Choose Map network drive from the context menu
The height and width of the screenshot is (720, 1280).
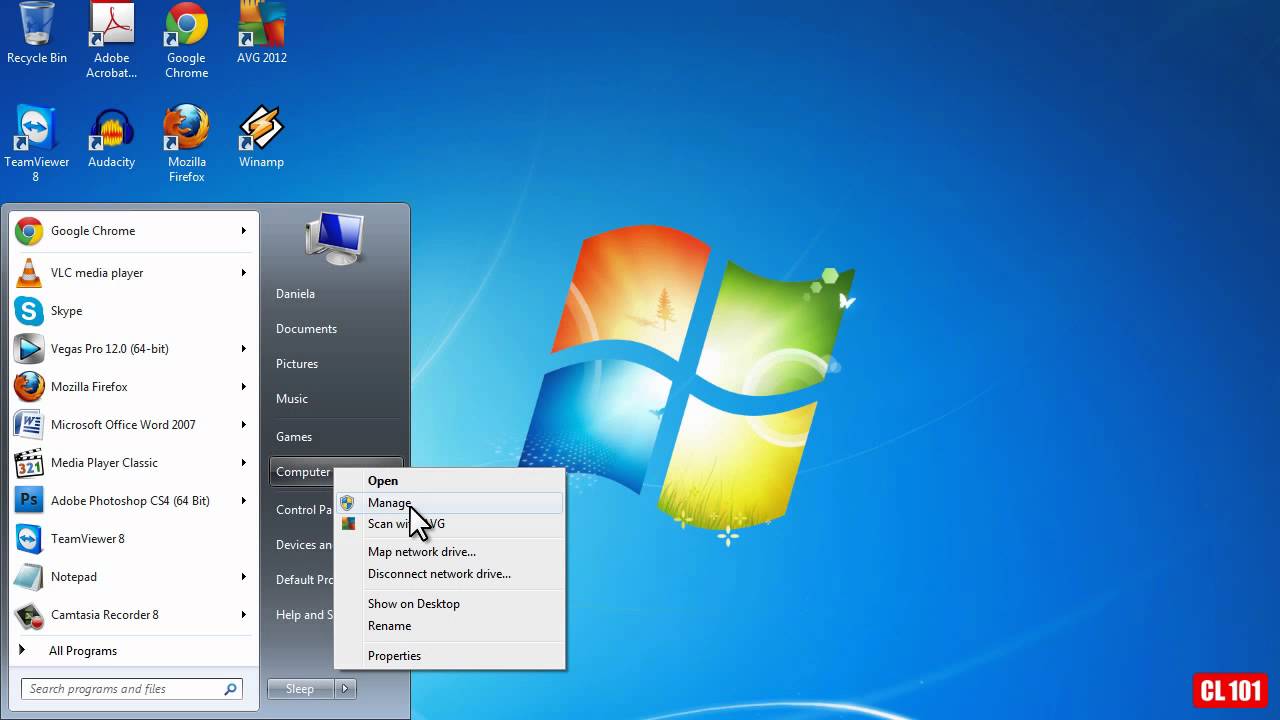[421, 551]
